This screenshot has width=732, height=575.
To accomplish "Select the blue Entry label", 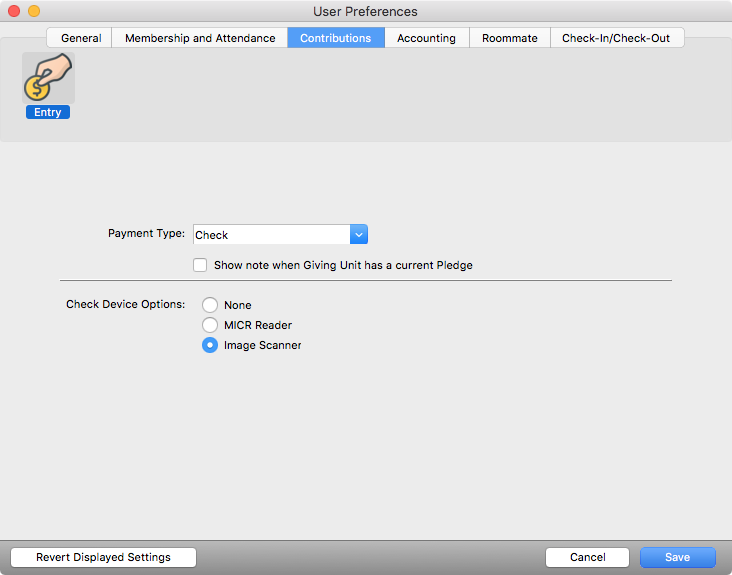I will click(48, 112).
